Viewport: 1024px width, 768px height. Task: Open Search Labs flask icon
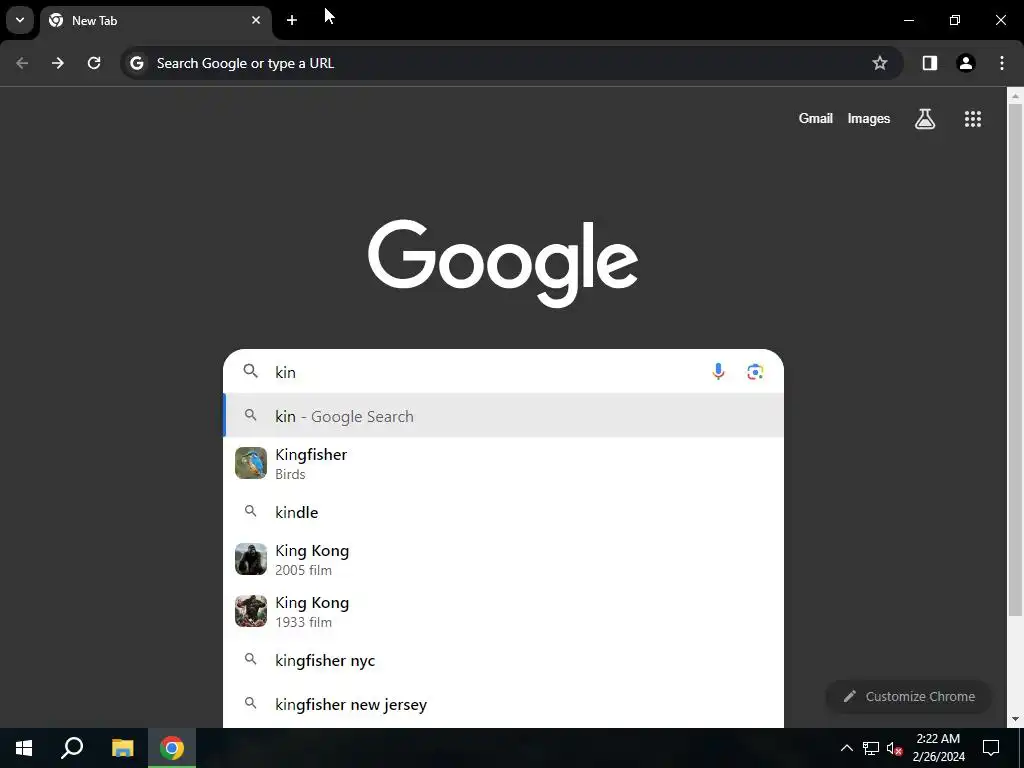pyautogui.click(x=925, y=119)
